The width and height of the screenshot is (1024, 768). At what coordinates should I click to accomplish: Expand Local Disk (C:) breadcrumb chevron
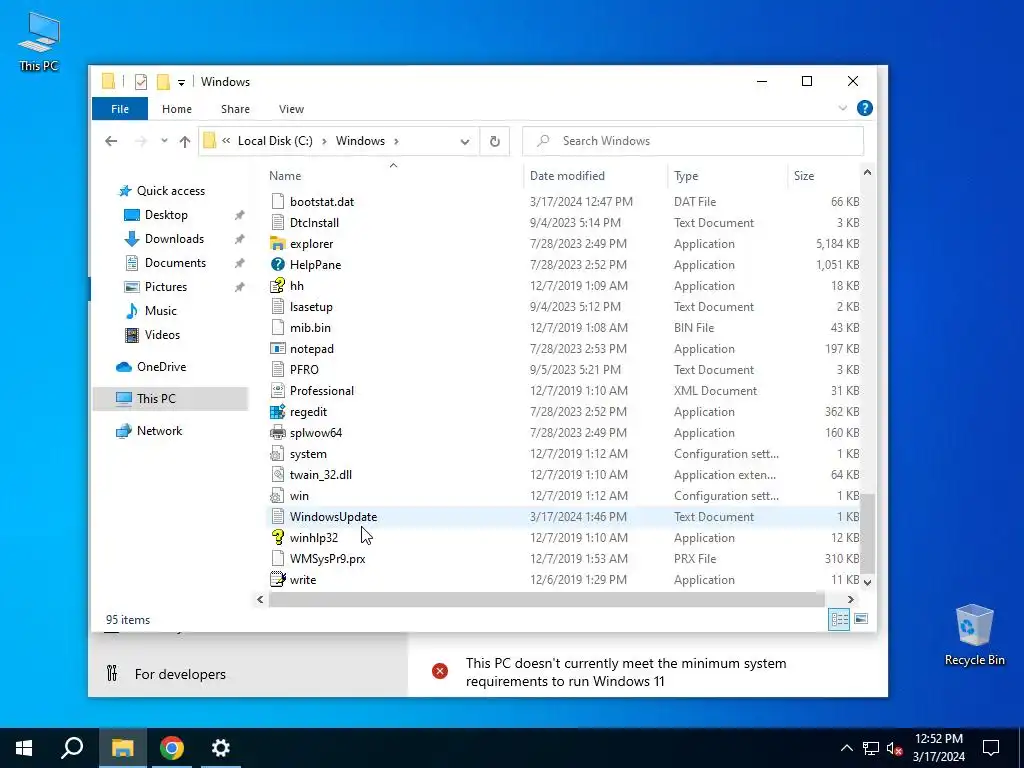tap(324, 141)
